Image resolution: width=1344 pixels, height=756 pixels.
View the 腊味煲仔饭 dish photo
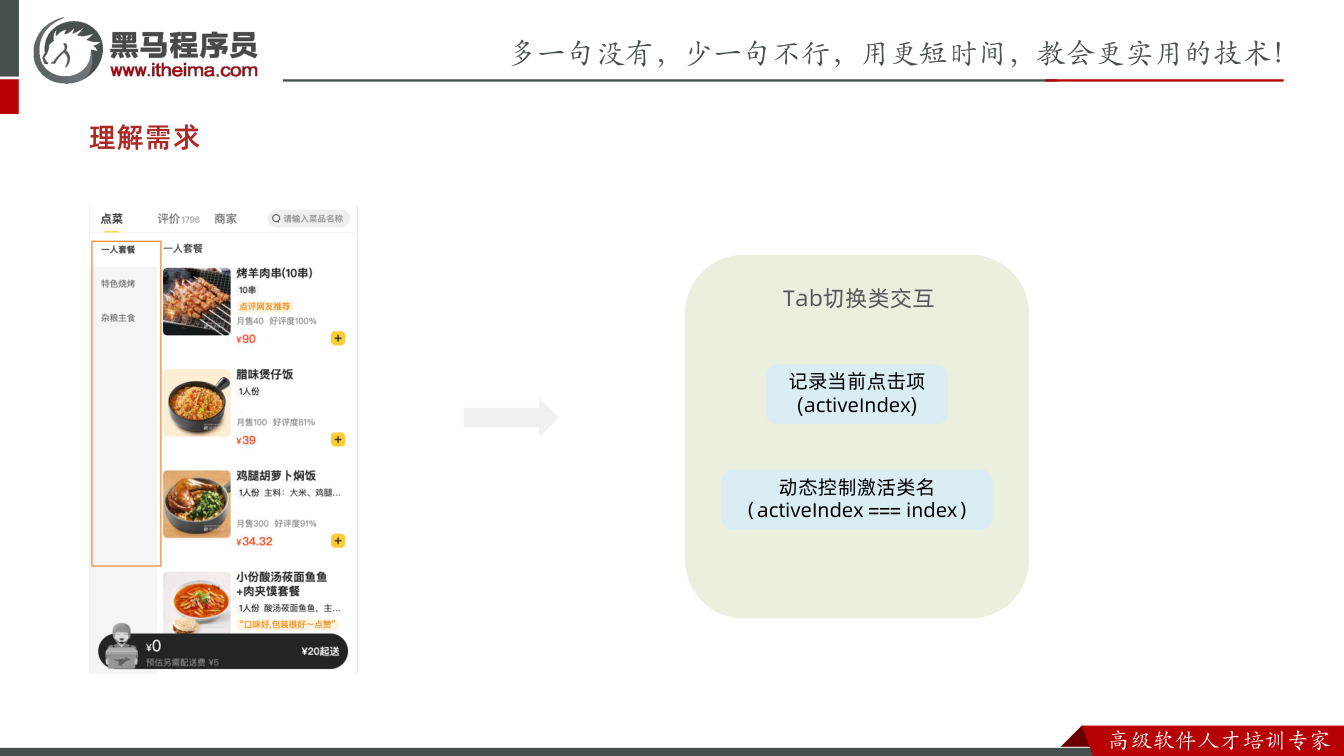coord(197,403)
